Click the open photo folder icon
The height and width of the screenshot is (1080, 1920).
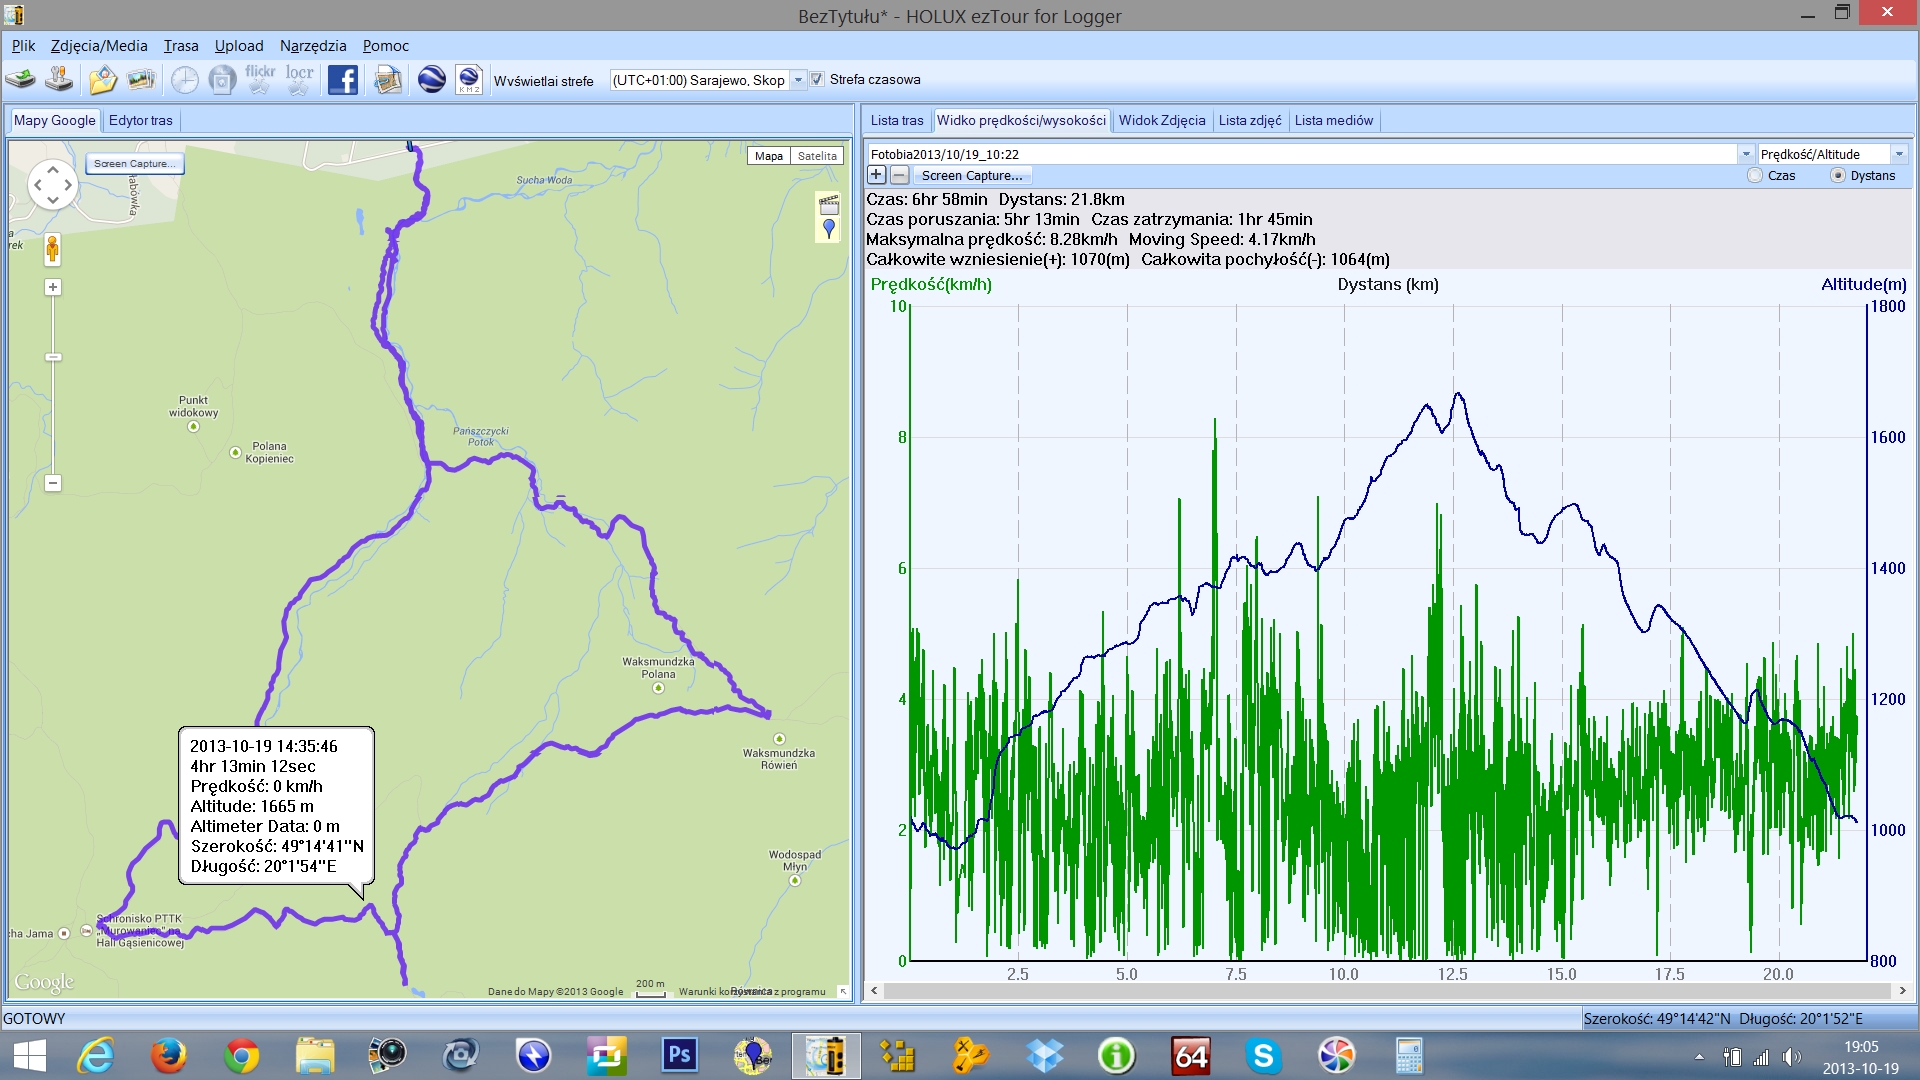(102, 80)
